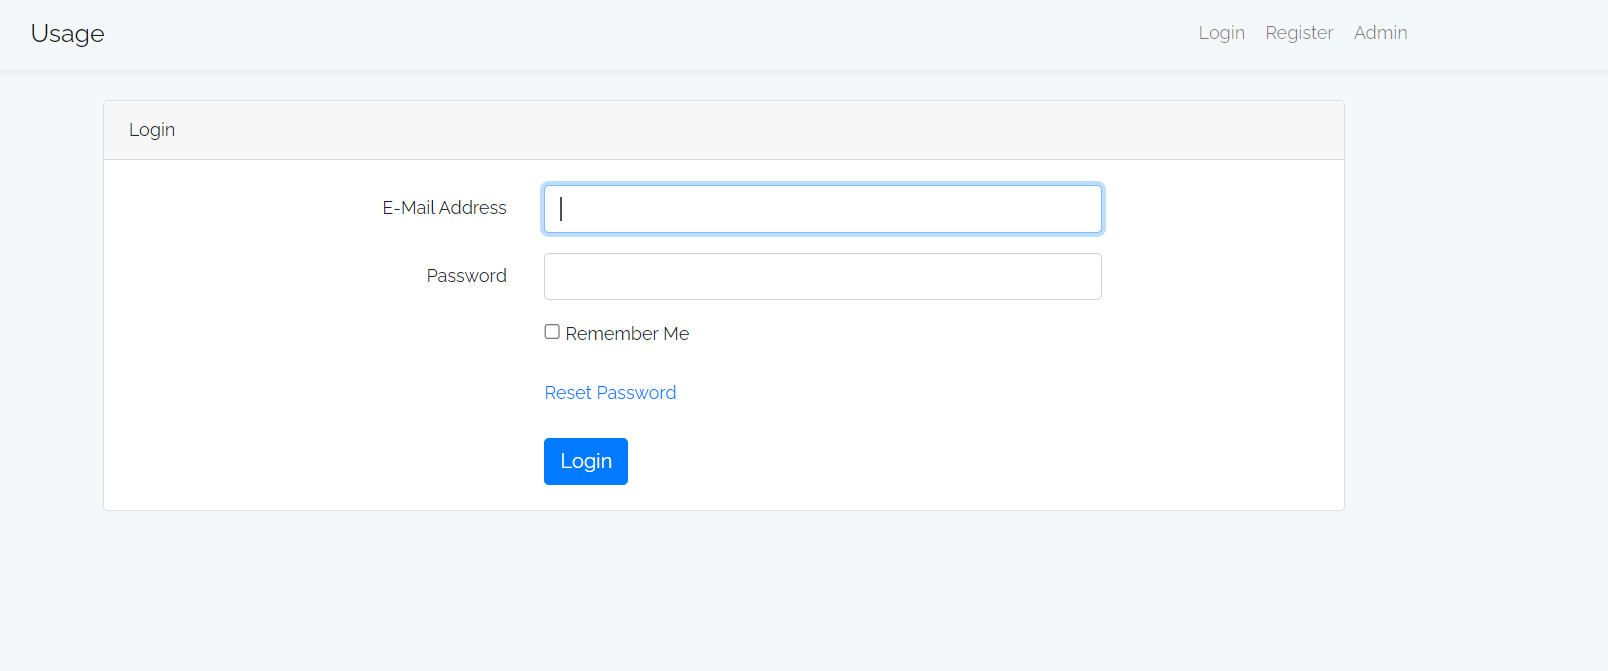
Task: Select the Login panel header
Action: point(152,129)
